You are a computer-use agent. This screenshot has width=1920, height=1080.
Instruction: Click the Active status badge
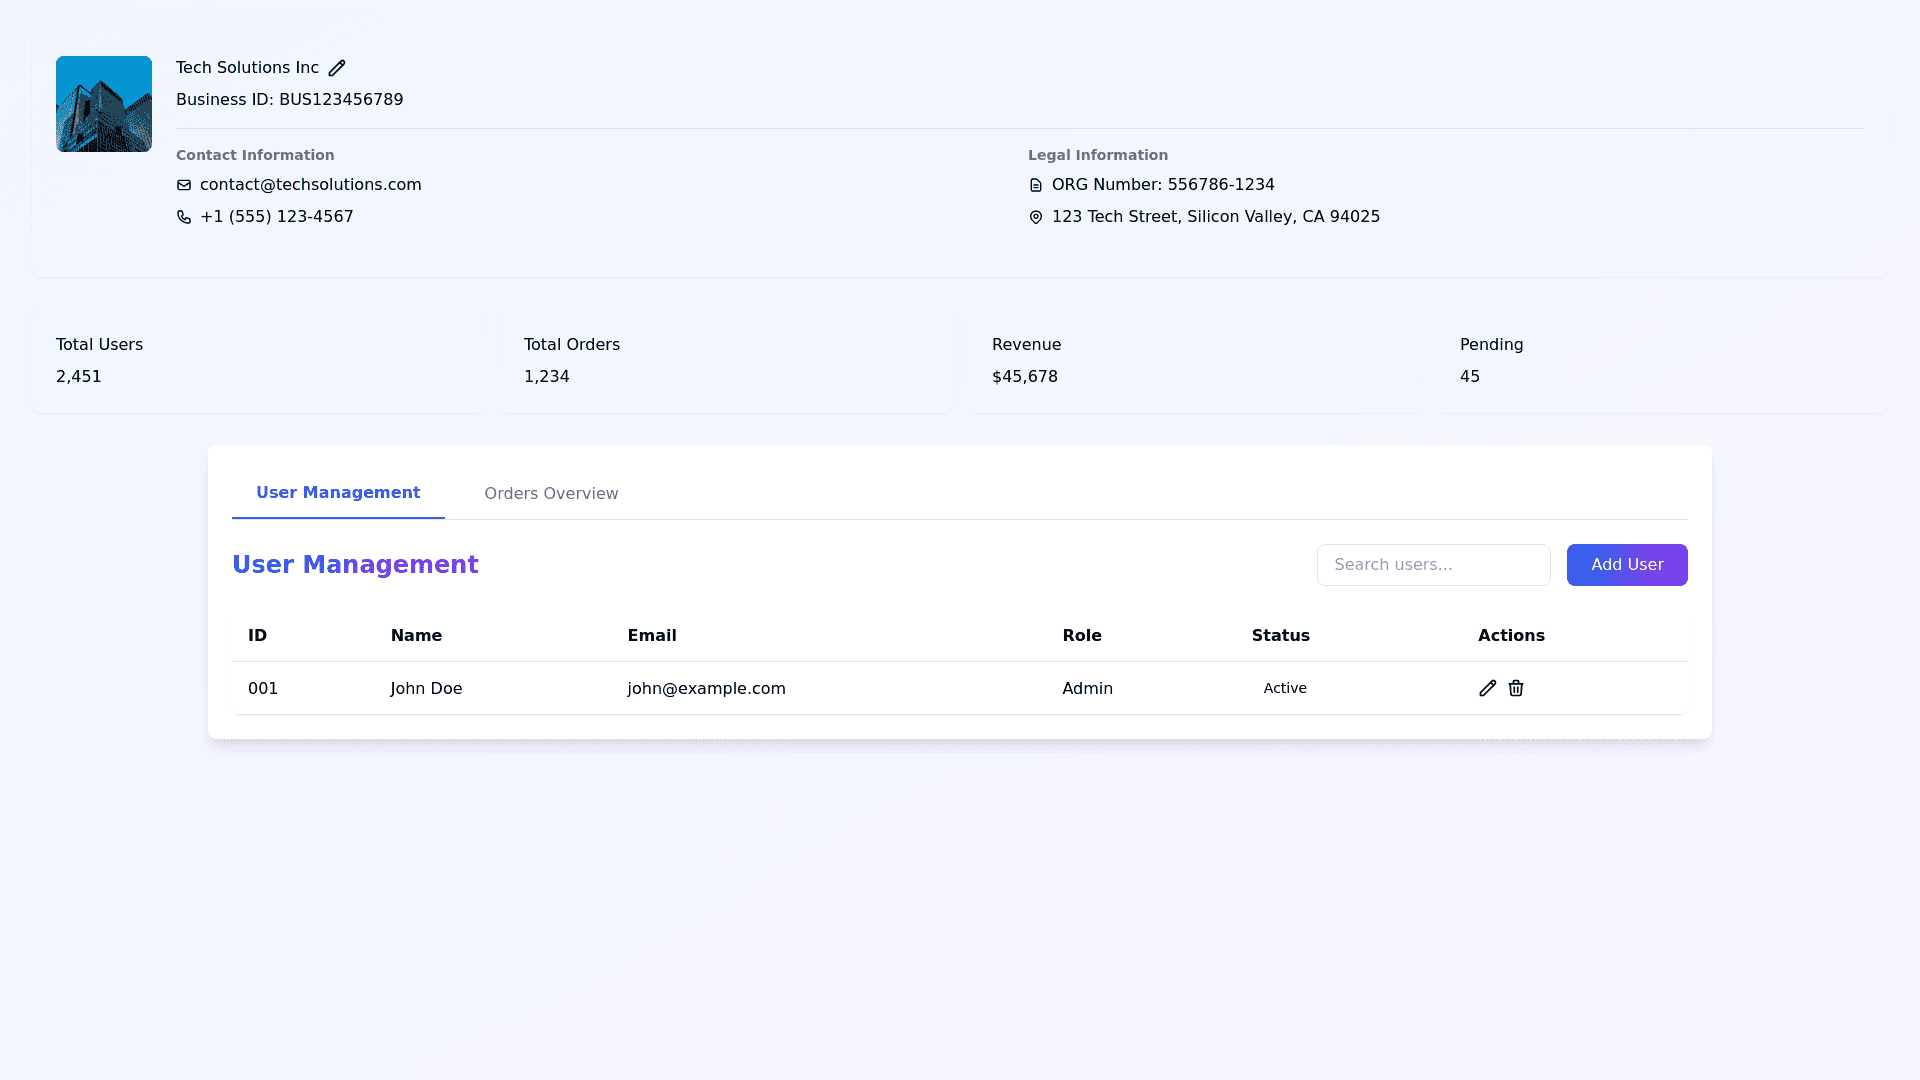point(1285,688)
